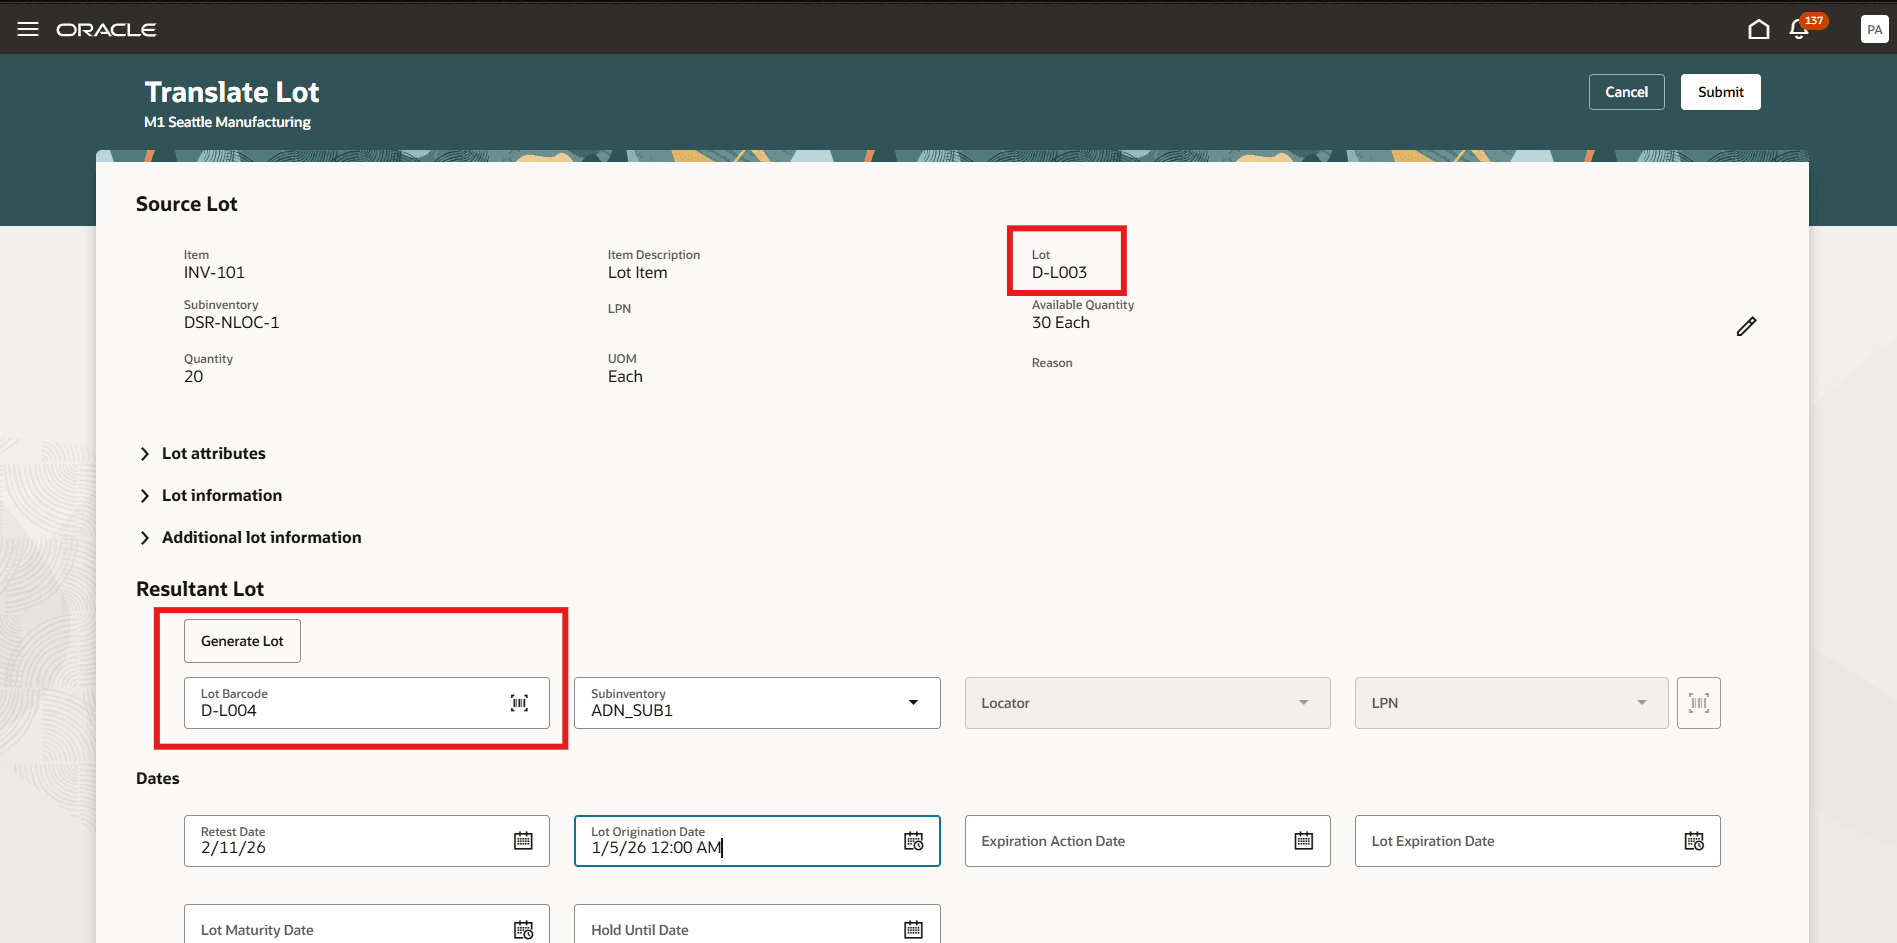Open the Locator dropdown

click(1303, 702)
